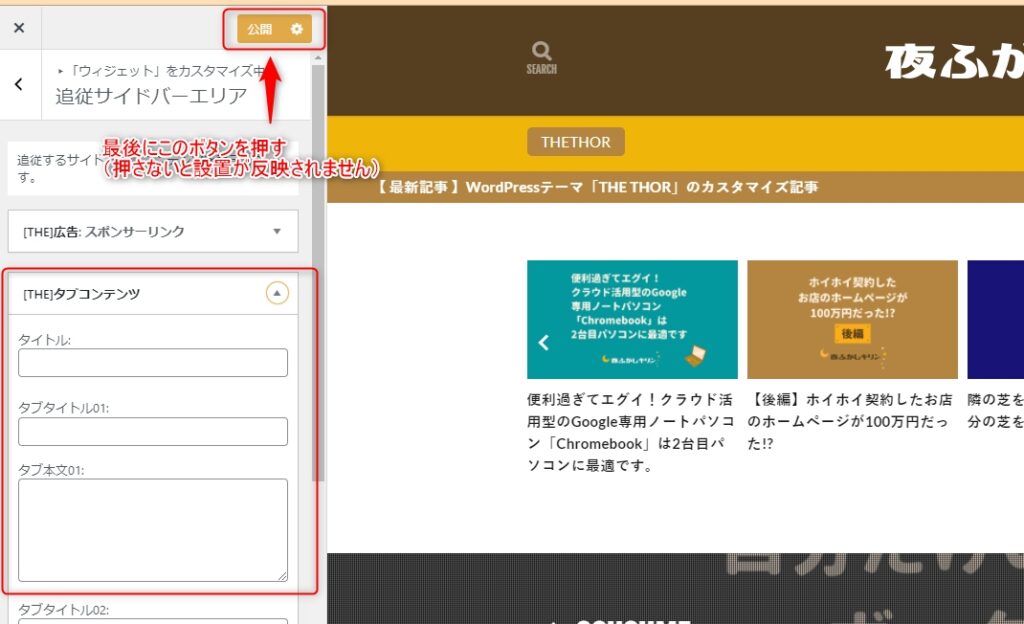Image resolution: width=1024 pixels, height=624 pixels.
Task: Click the 公開 publish button
Action: pos(260,29)
